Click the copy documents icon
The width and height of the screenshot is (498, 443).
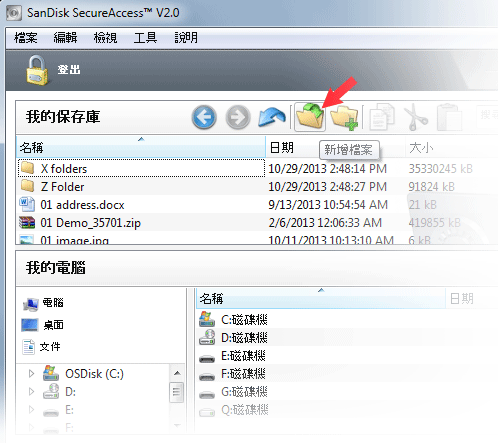382,117
